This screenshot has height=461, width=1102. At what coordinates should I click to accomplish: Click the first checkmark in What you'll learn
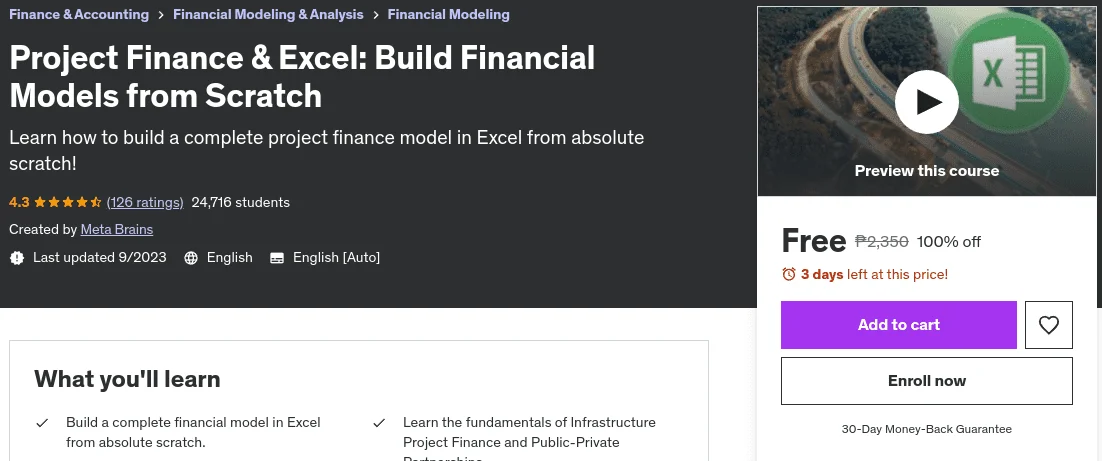click(x=42, y=423)
